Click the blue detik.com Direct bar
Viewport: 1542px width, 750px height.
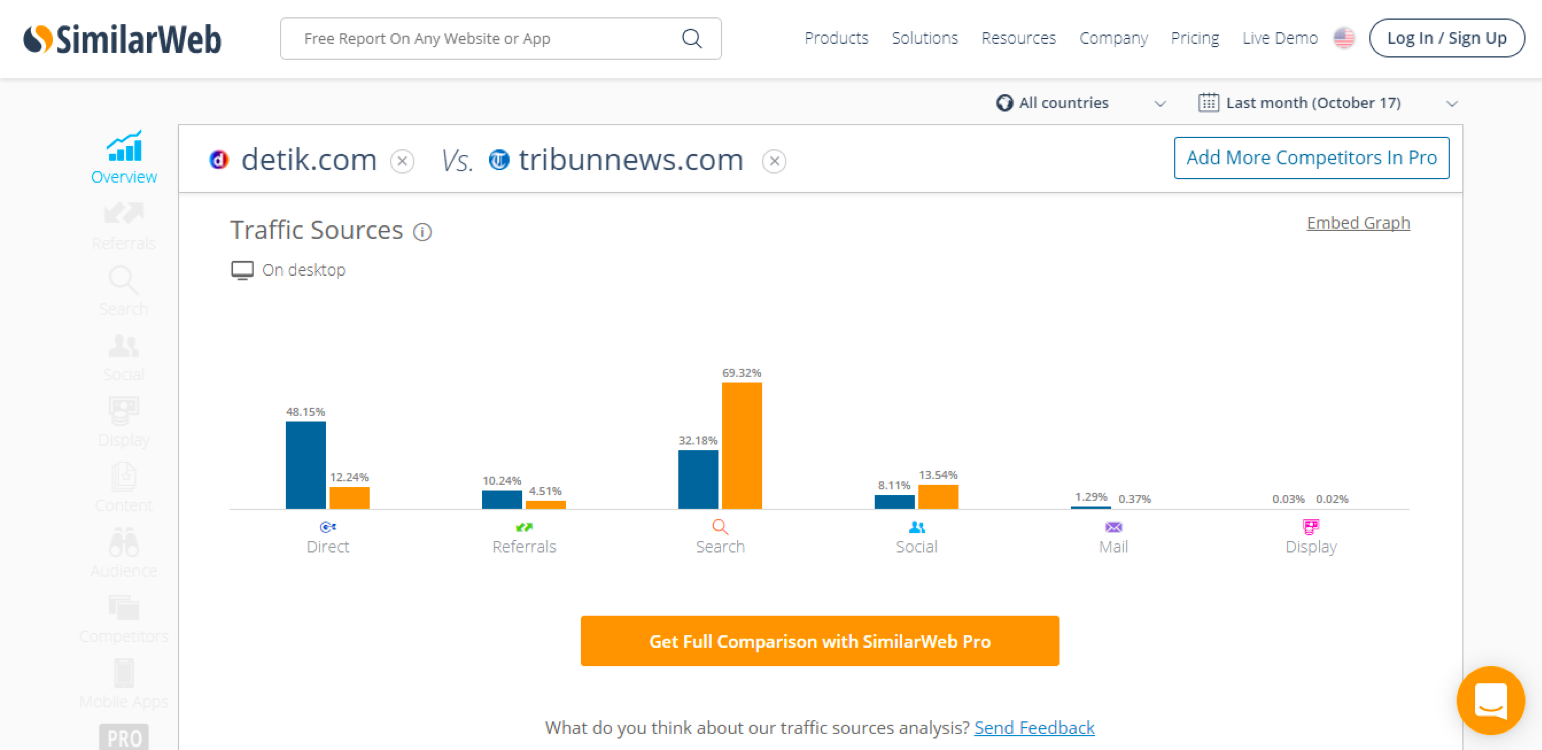306,465
